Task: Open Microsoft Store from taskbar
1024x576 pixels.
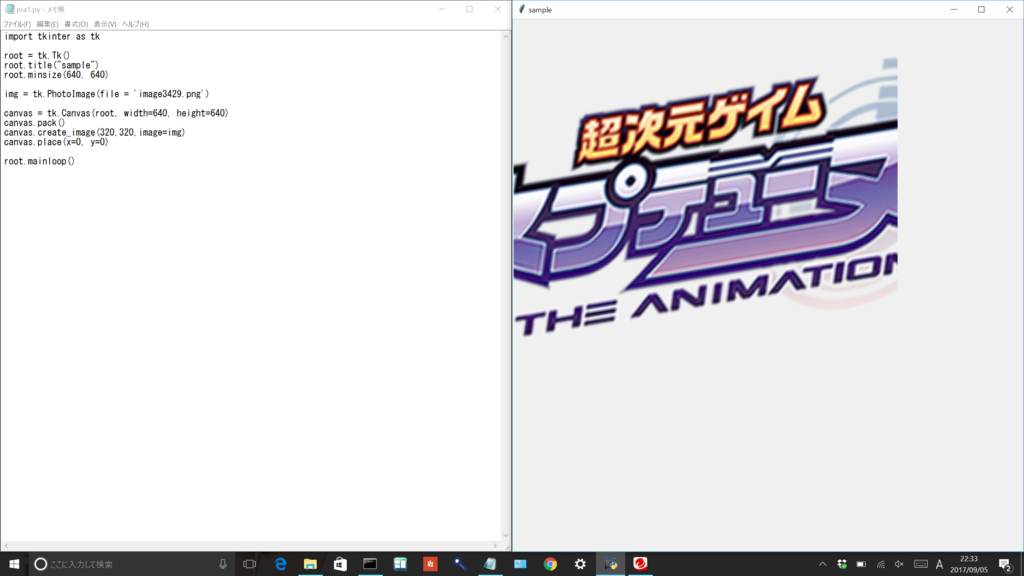Action: point(340,564)
